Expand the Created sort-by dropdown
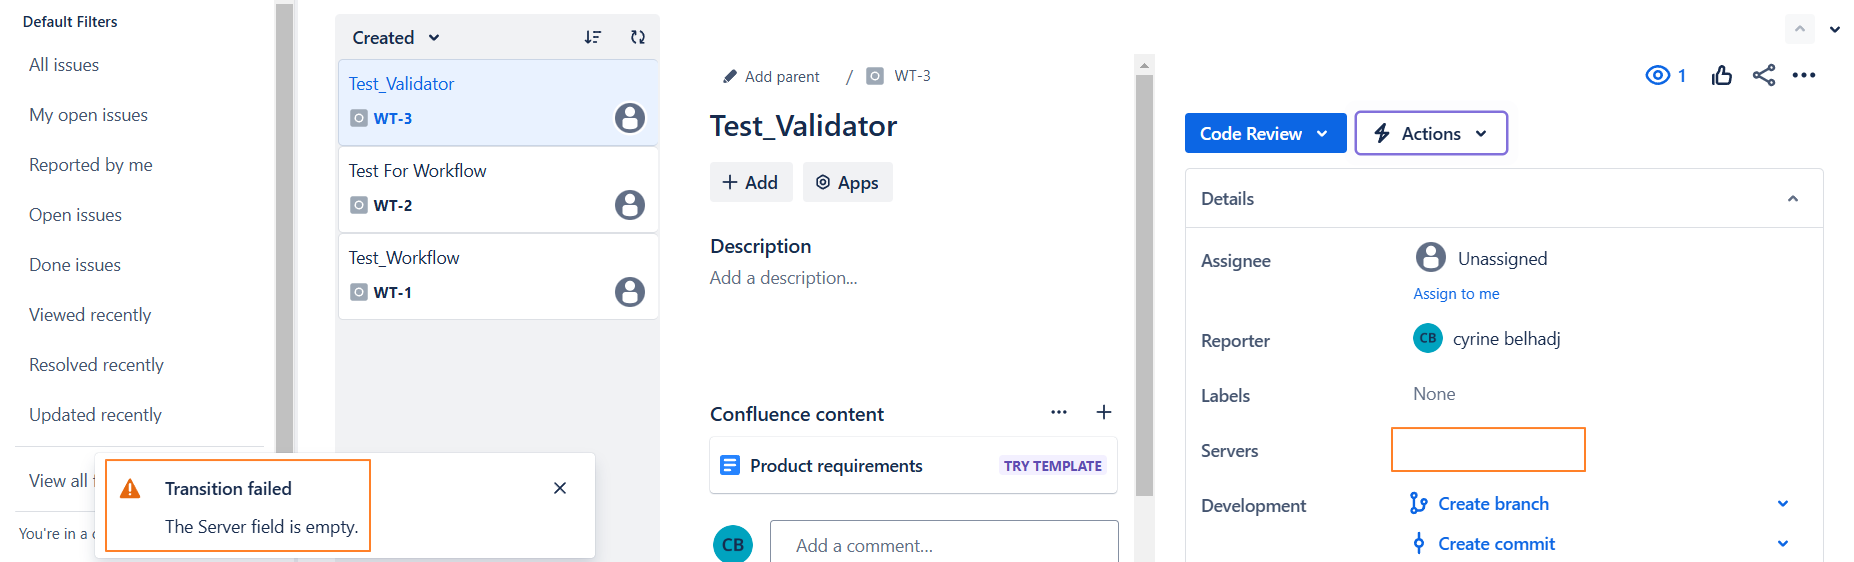The image size is (1854, 562). (x=396, y=38)
